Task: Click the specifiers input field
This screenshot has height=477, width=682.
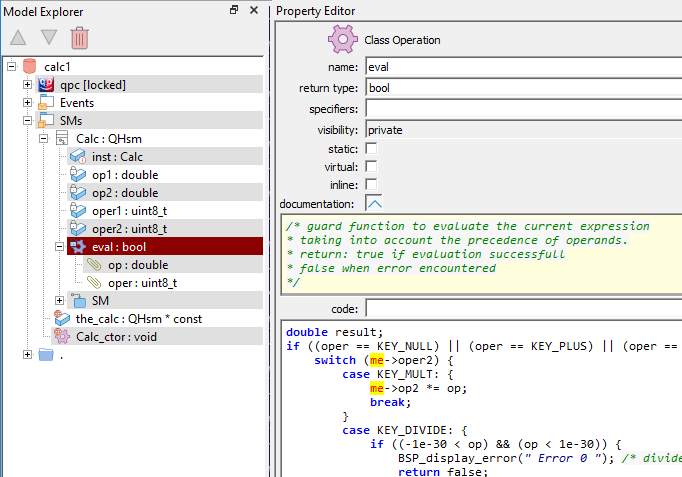Action: 522,108
